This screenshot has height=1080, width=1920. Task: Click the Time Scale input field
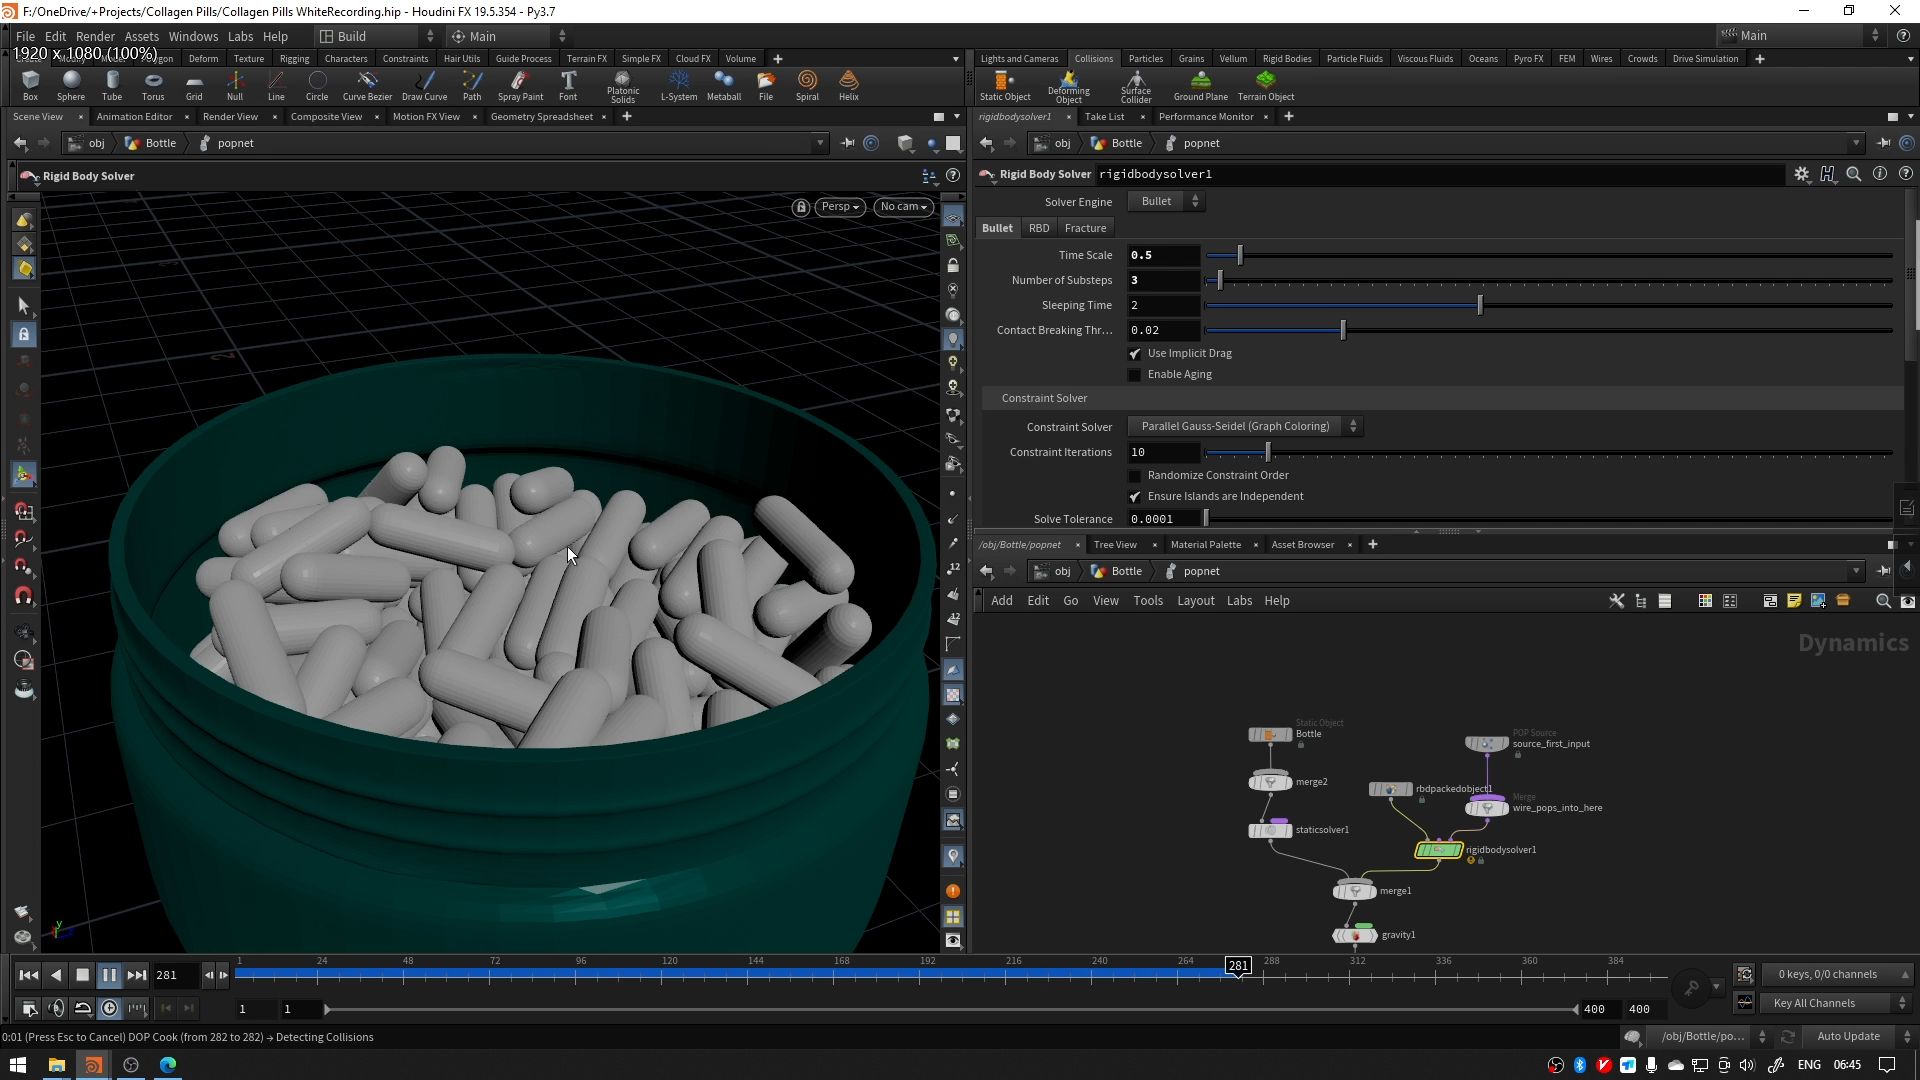(1162, 256)
